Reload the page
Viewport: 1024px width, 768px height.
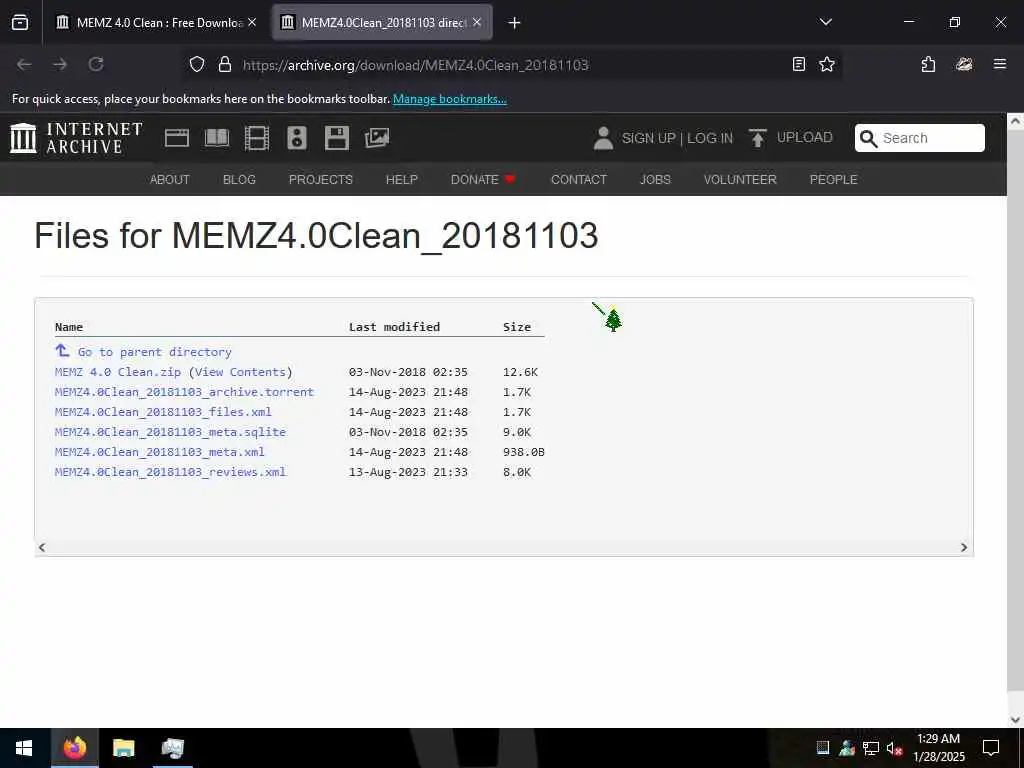pos(96,64)
